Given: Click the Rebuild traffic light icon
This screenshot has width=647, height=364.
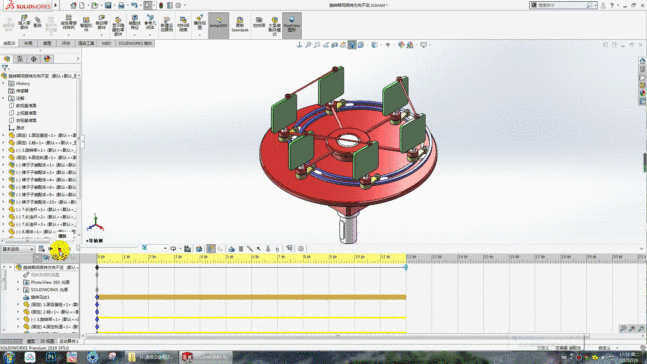Looking at the screenshot, I should pos(161,5).
